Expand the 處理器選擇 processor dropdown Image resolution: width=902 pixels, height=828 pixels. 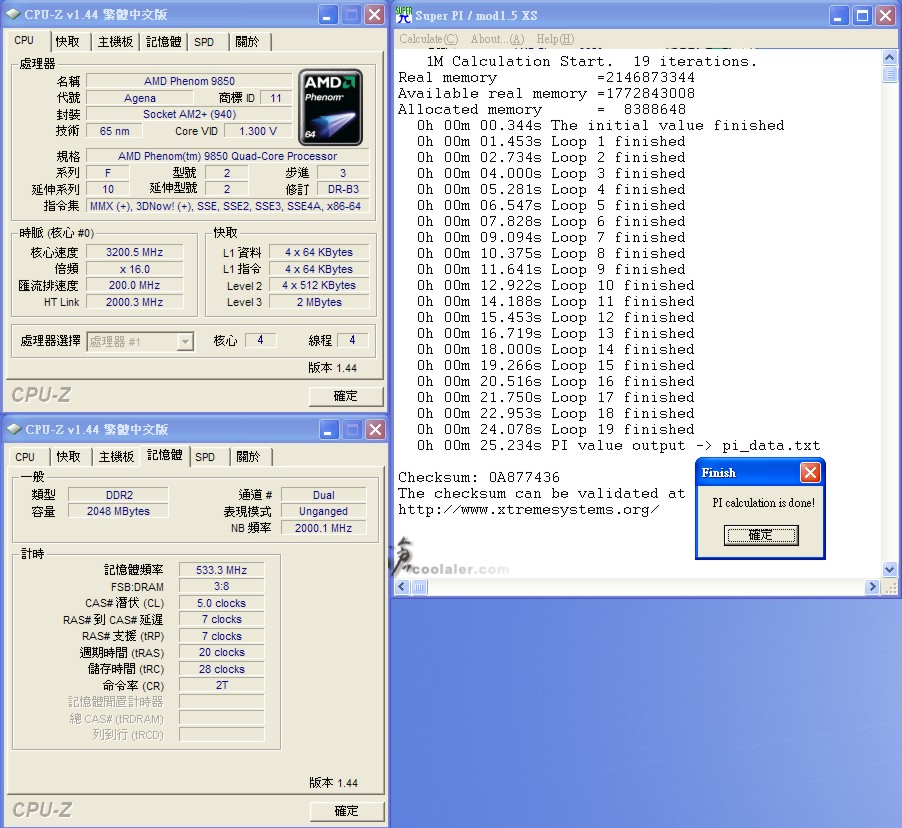pyautogui.click(x=185, y=342)
